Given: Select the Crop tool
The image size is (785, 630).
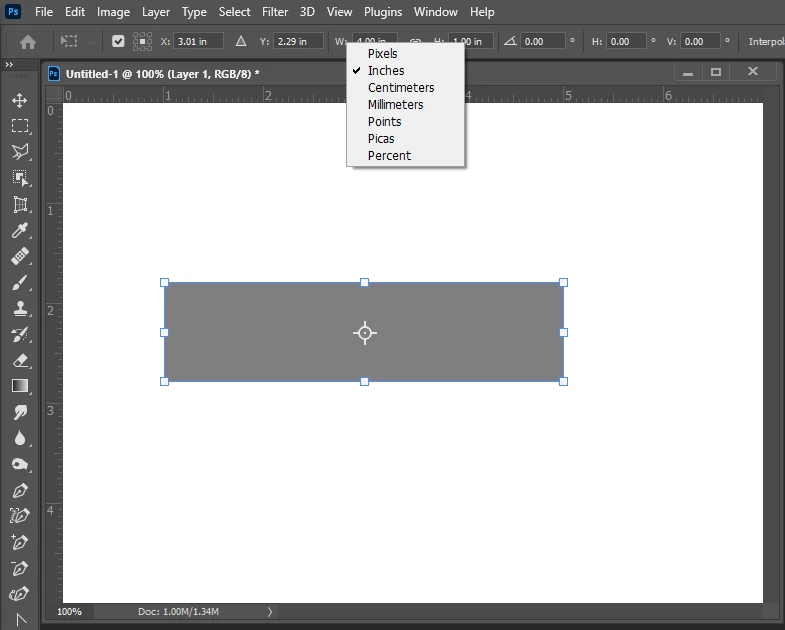Looking at the screenshot, I should 20,204.
